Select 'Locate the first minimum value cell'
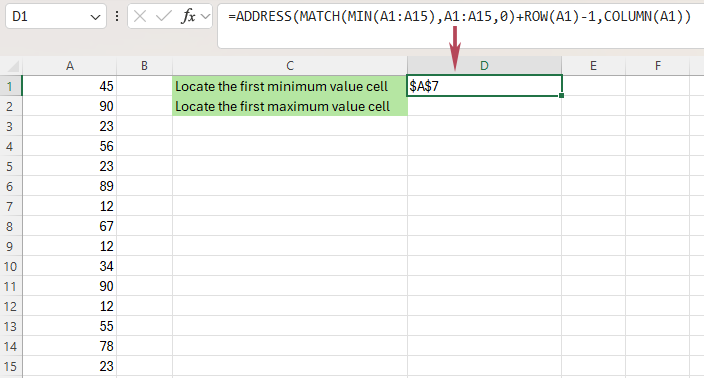Screen dimensions: 704x378 pos(290,86)
